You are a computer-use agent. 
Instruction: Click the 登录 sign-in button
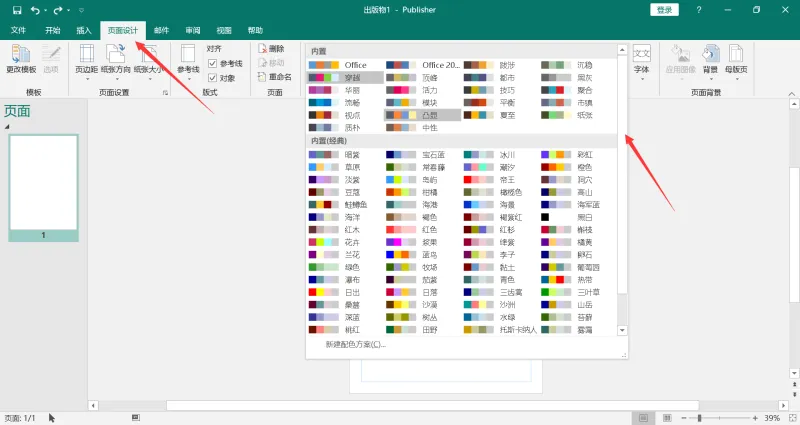point(664,10)
